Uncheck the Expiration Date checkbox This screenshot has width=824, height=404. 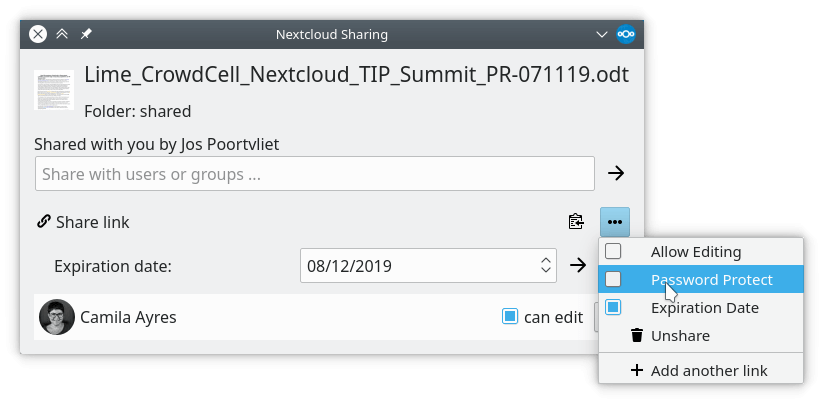[614, 308]
